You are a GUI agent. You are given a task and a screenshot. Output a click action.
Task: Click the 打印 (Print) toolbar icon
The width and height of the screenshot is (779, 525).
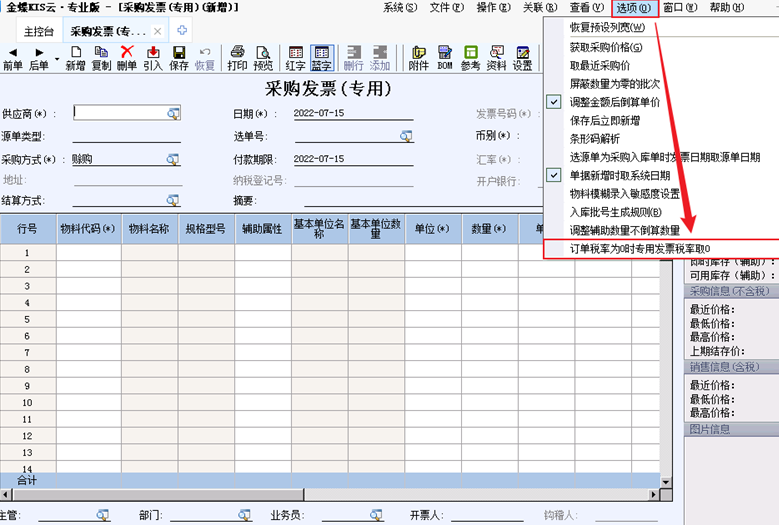tap(237, 58)
